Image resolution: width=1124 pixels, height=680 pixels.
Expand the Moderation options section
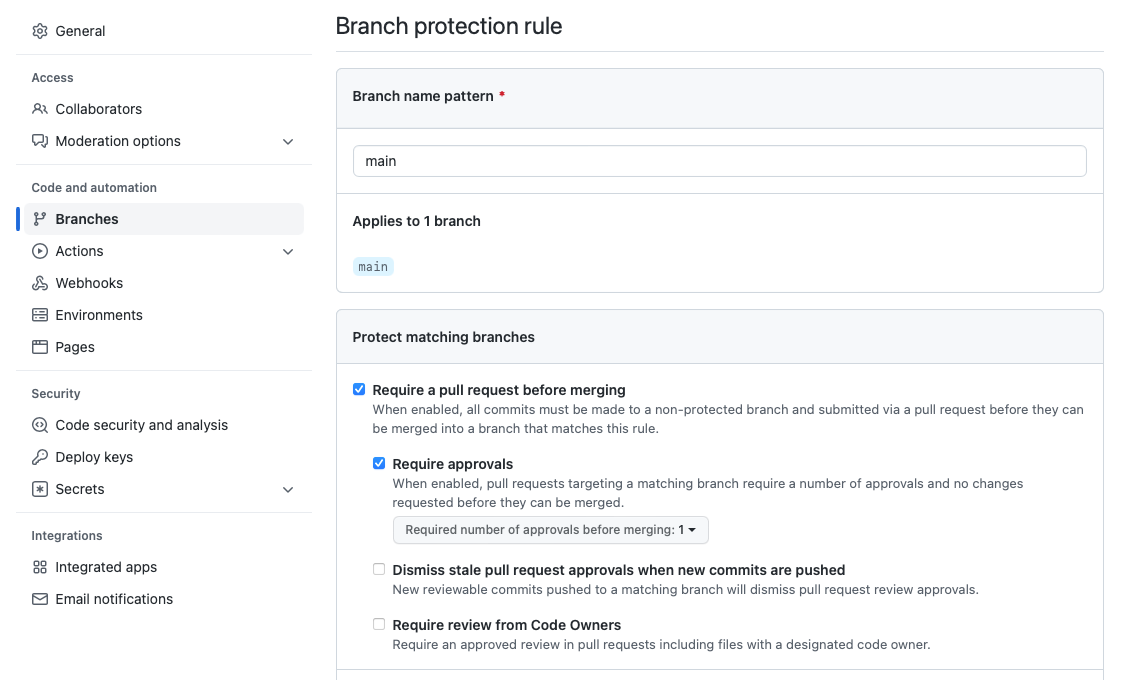(288, 141)
